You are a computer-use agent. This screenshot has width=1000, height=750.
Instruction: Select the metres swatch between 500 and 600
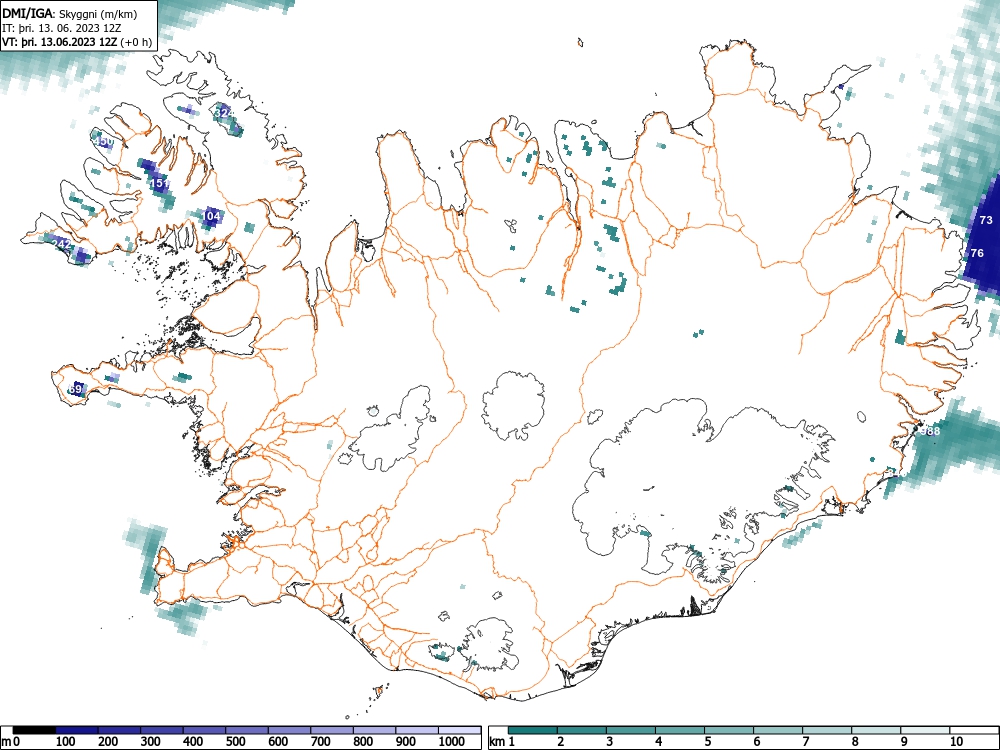pos(247,730)
